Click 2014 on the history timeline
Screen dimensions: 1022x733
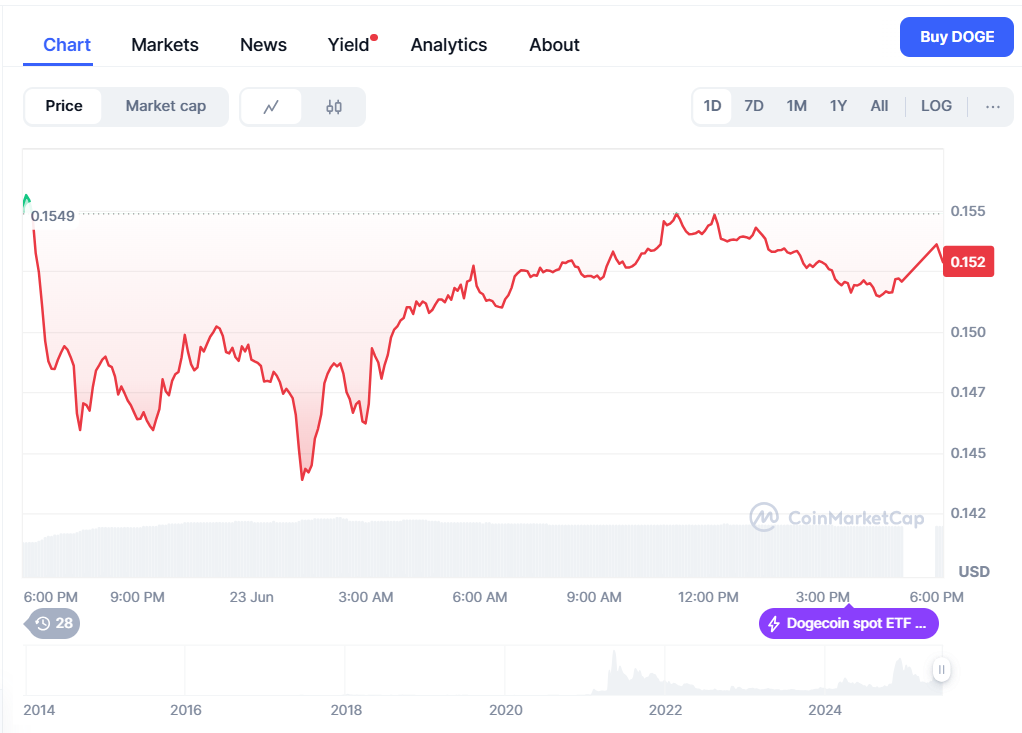tap(39, 710)
